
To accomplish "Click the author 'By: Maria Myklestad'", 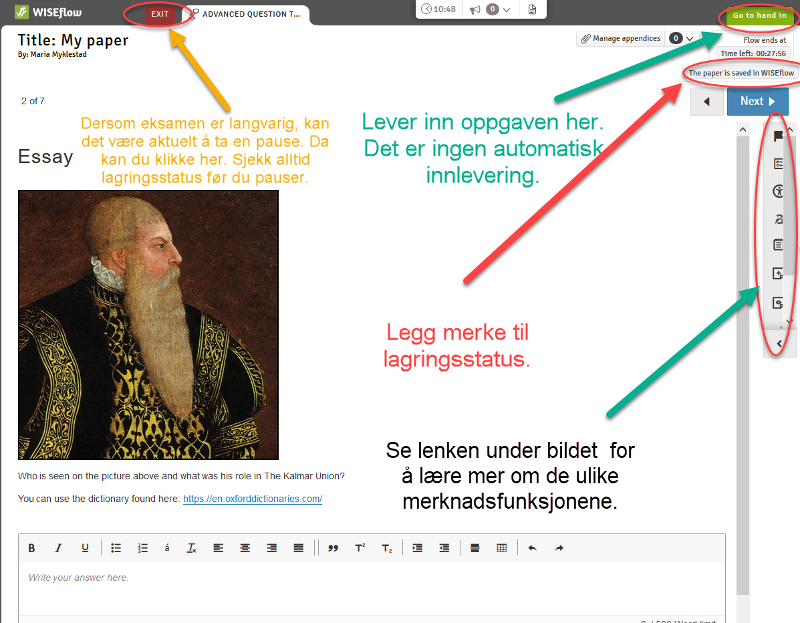I will click(52, 54).
